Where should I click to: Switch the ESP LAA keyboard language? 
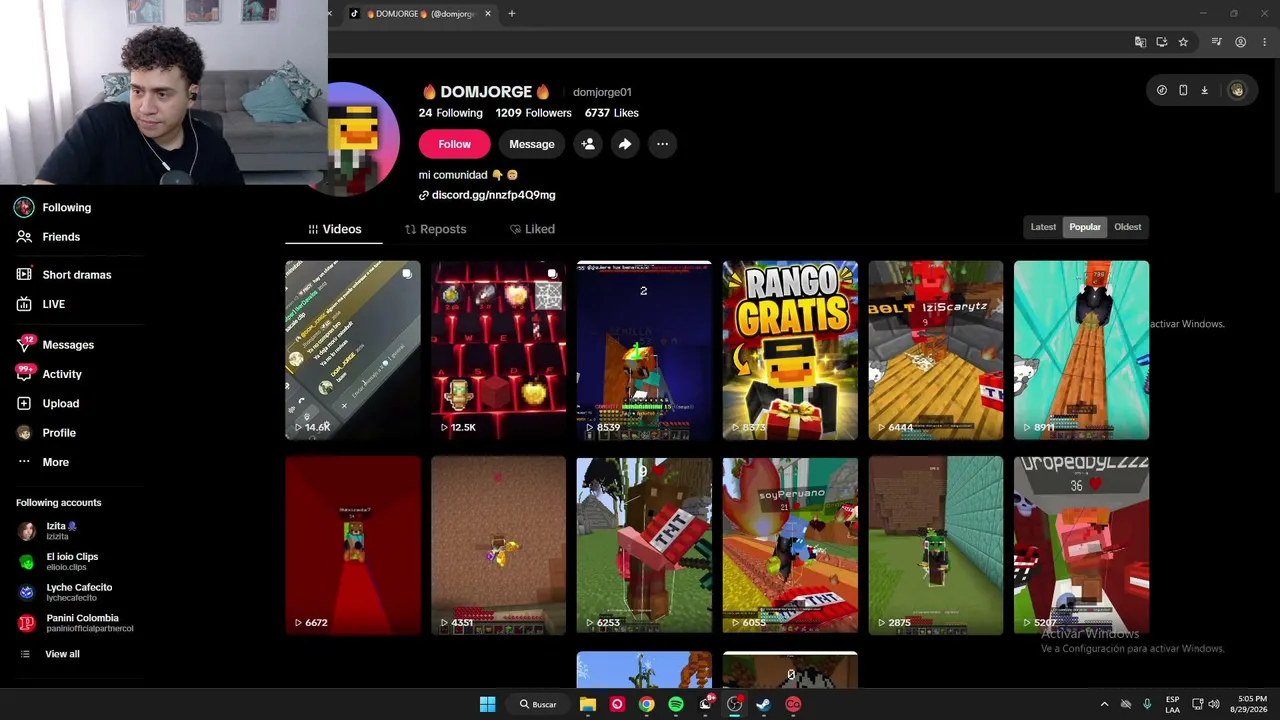tap(1172, 704)
